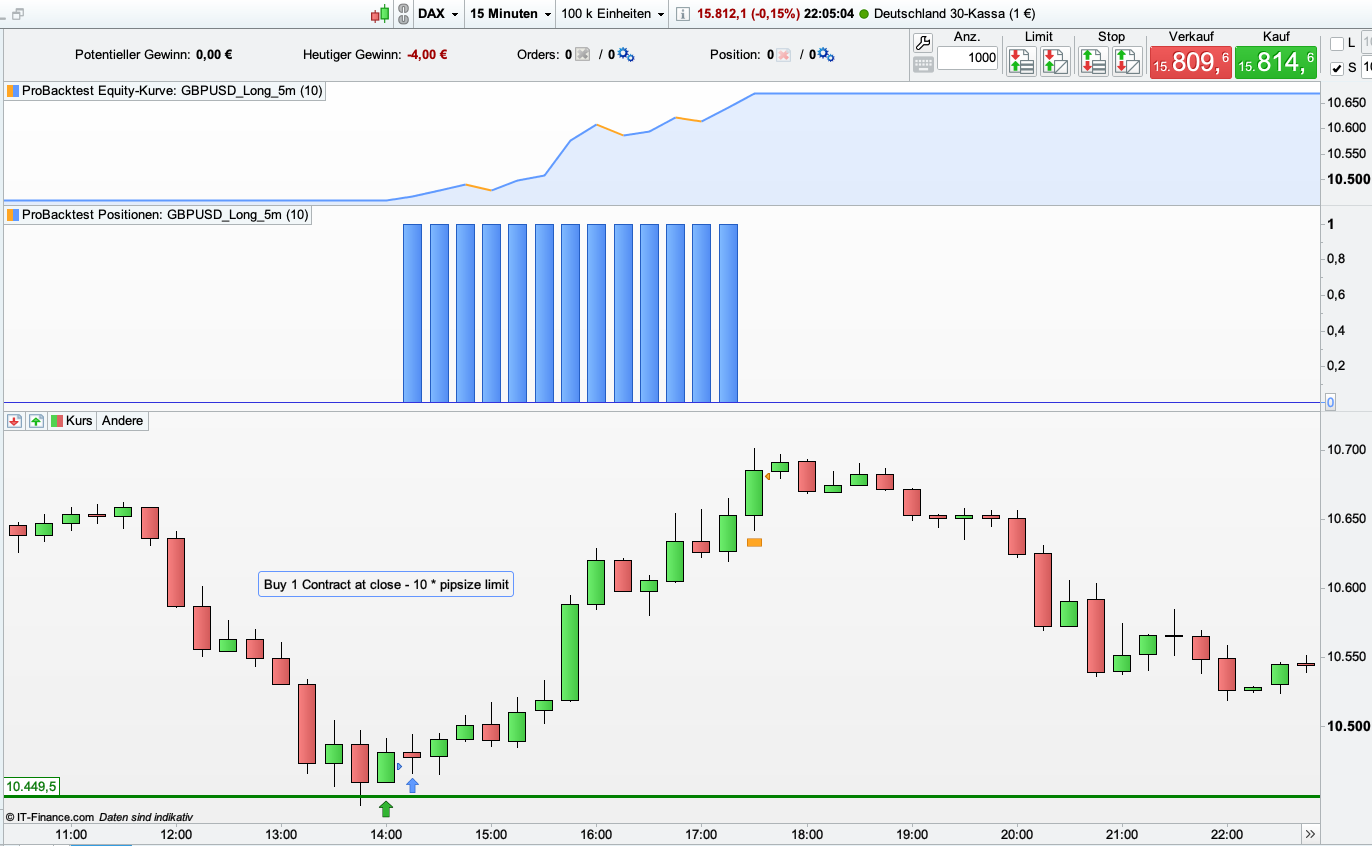Enable the L checkbox
This screenshot has height=846, width=1372.
(1337, 43)
